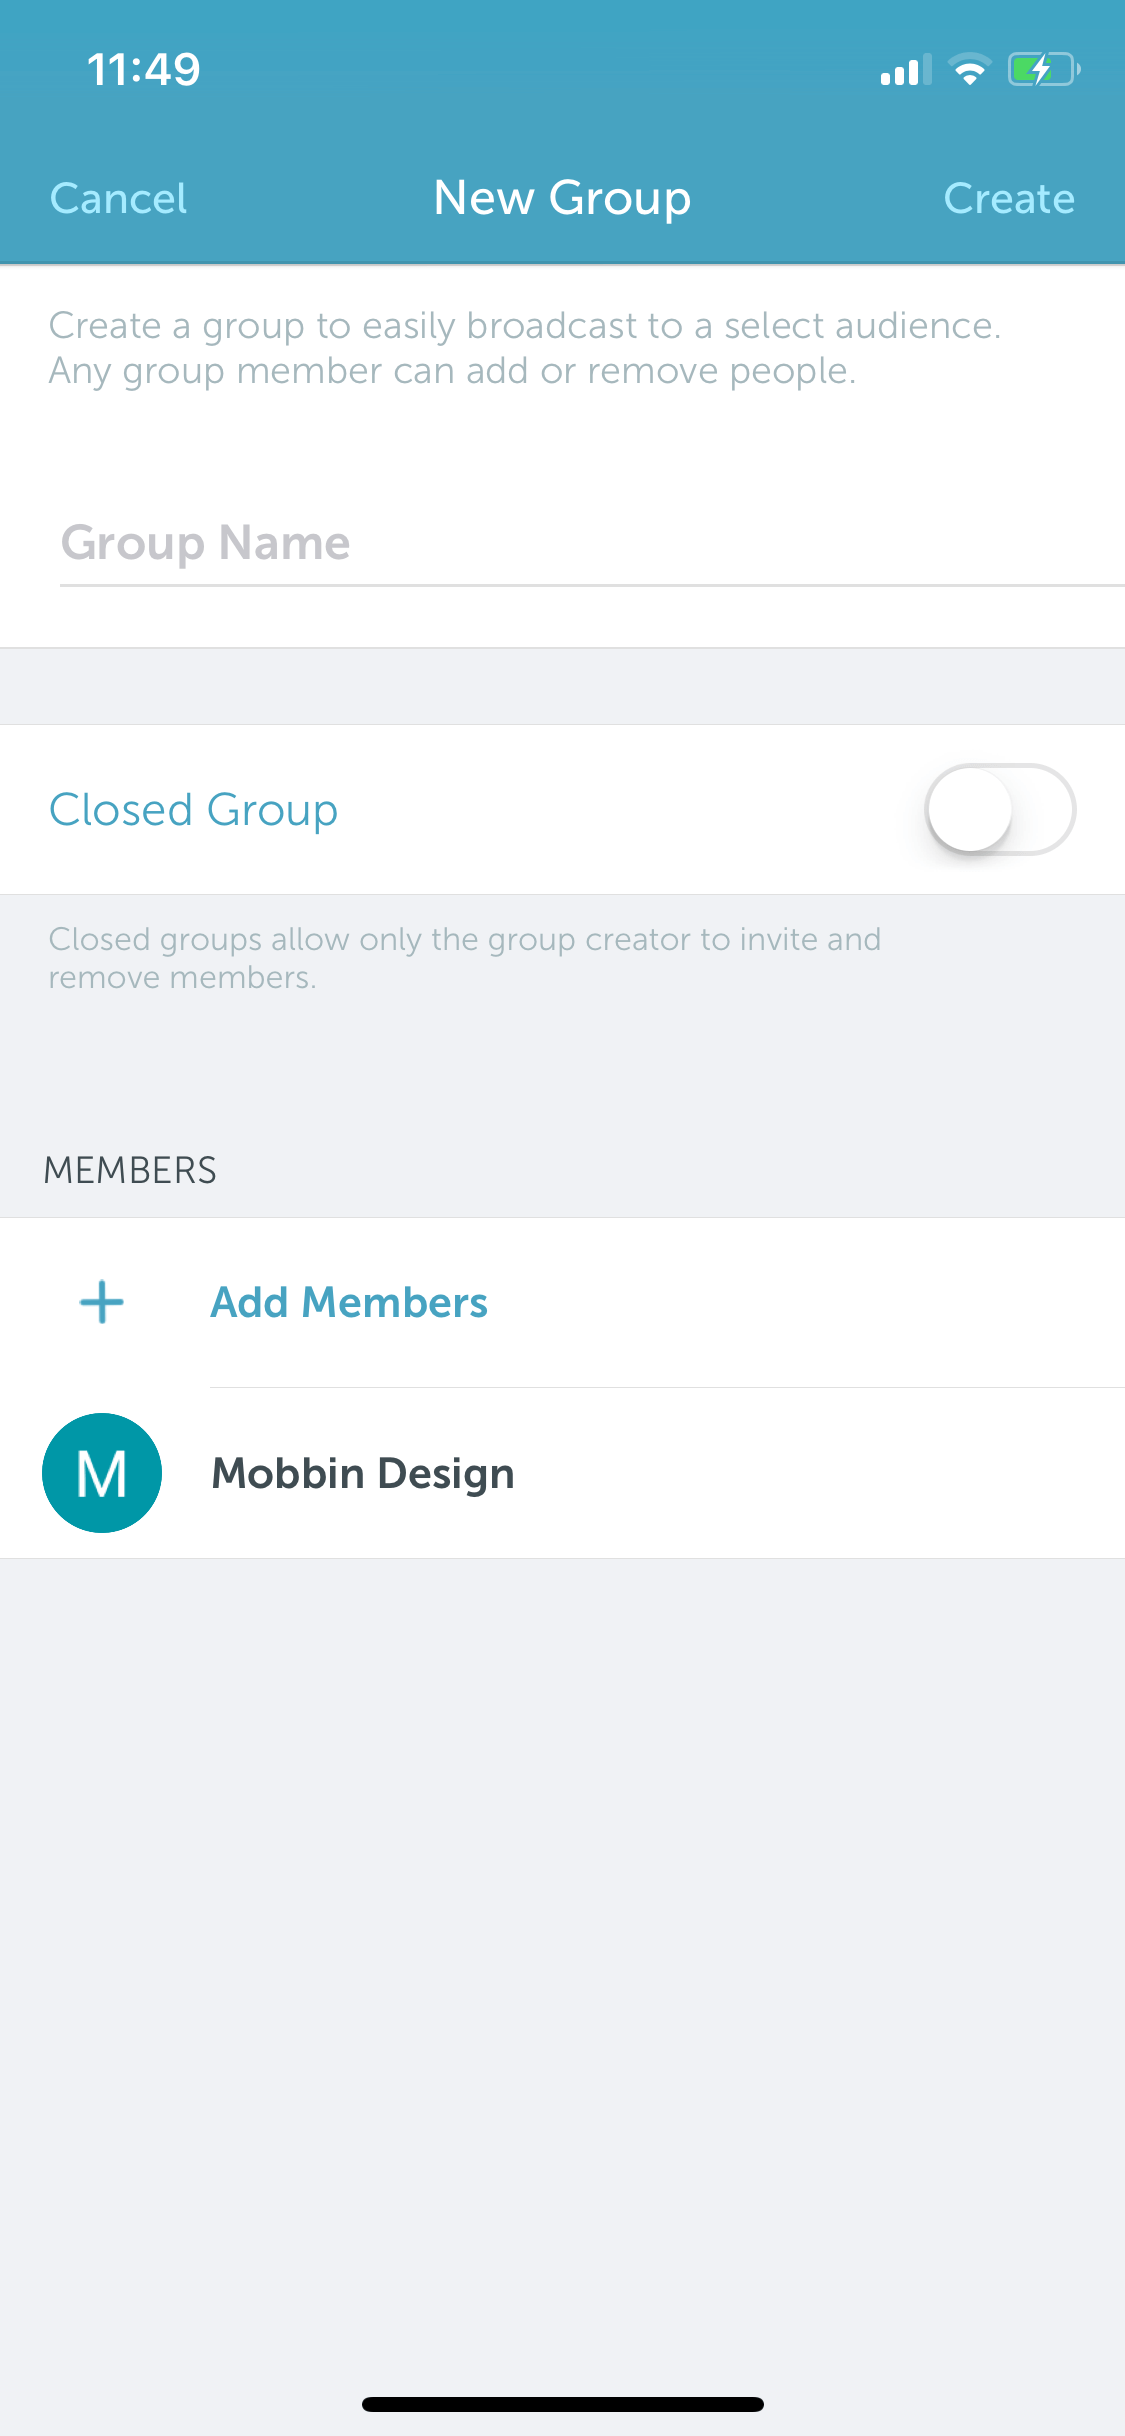Viewport: 1125px width, 2436px height.
Task: Tap the underline below Group Name
Action: tap(592, 585)
